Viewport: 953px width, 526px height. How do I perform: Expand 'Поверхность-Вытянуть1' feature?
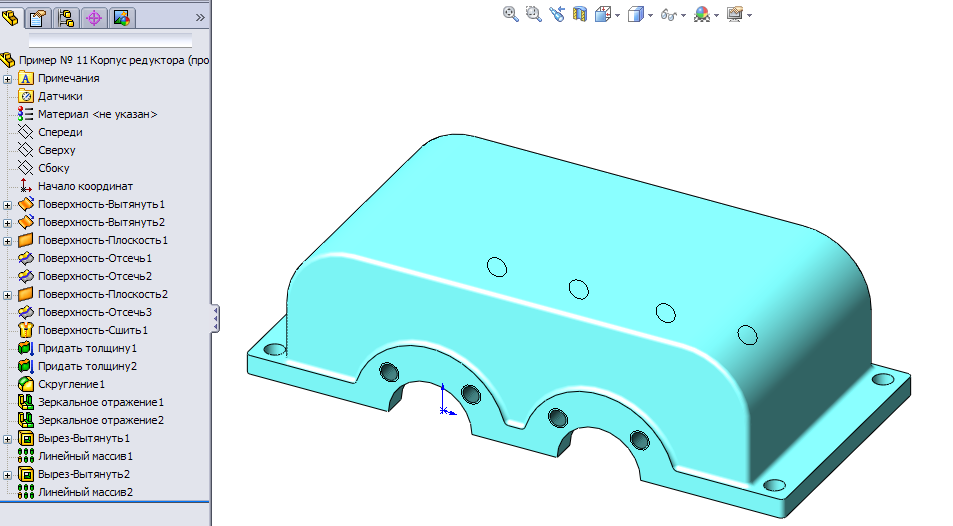click(7, 206)
